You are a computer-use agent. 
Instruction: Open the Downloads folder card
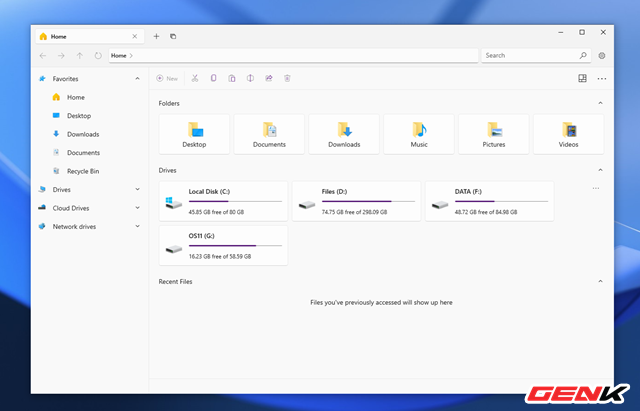(x=344, y=134)
